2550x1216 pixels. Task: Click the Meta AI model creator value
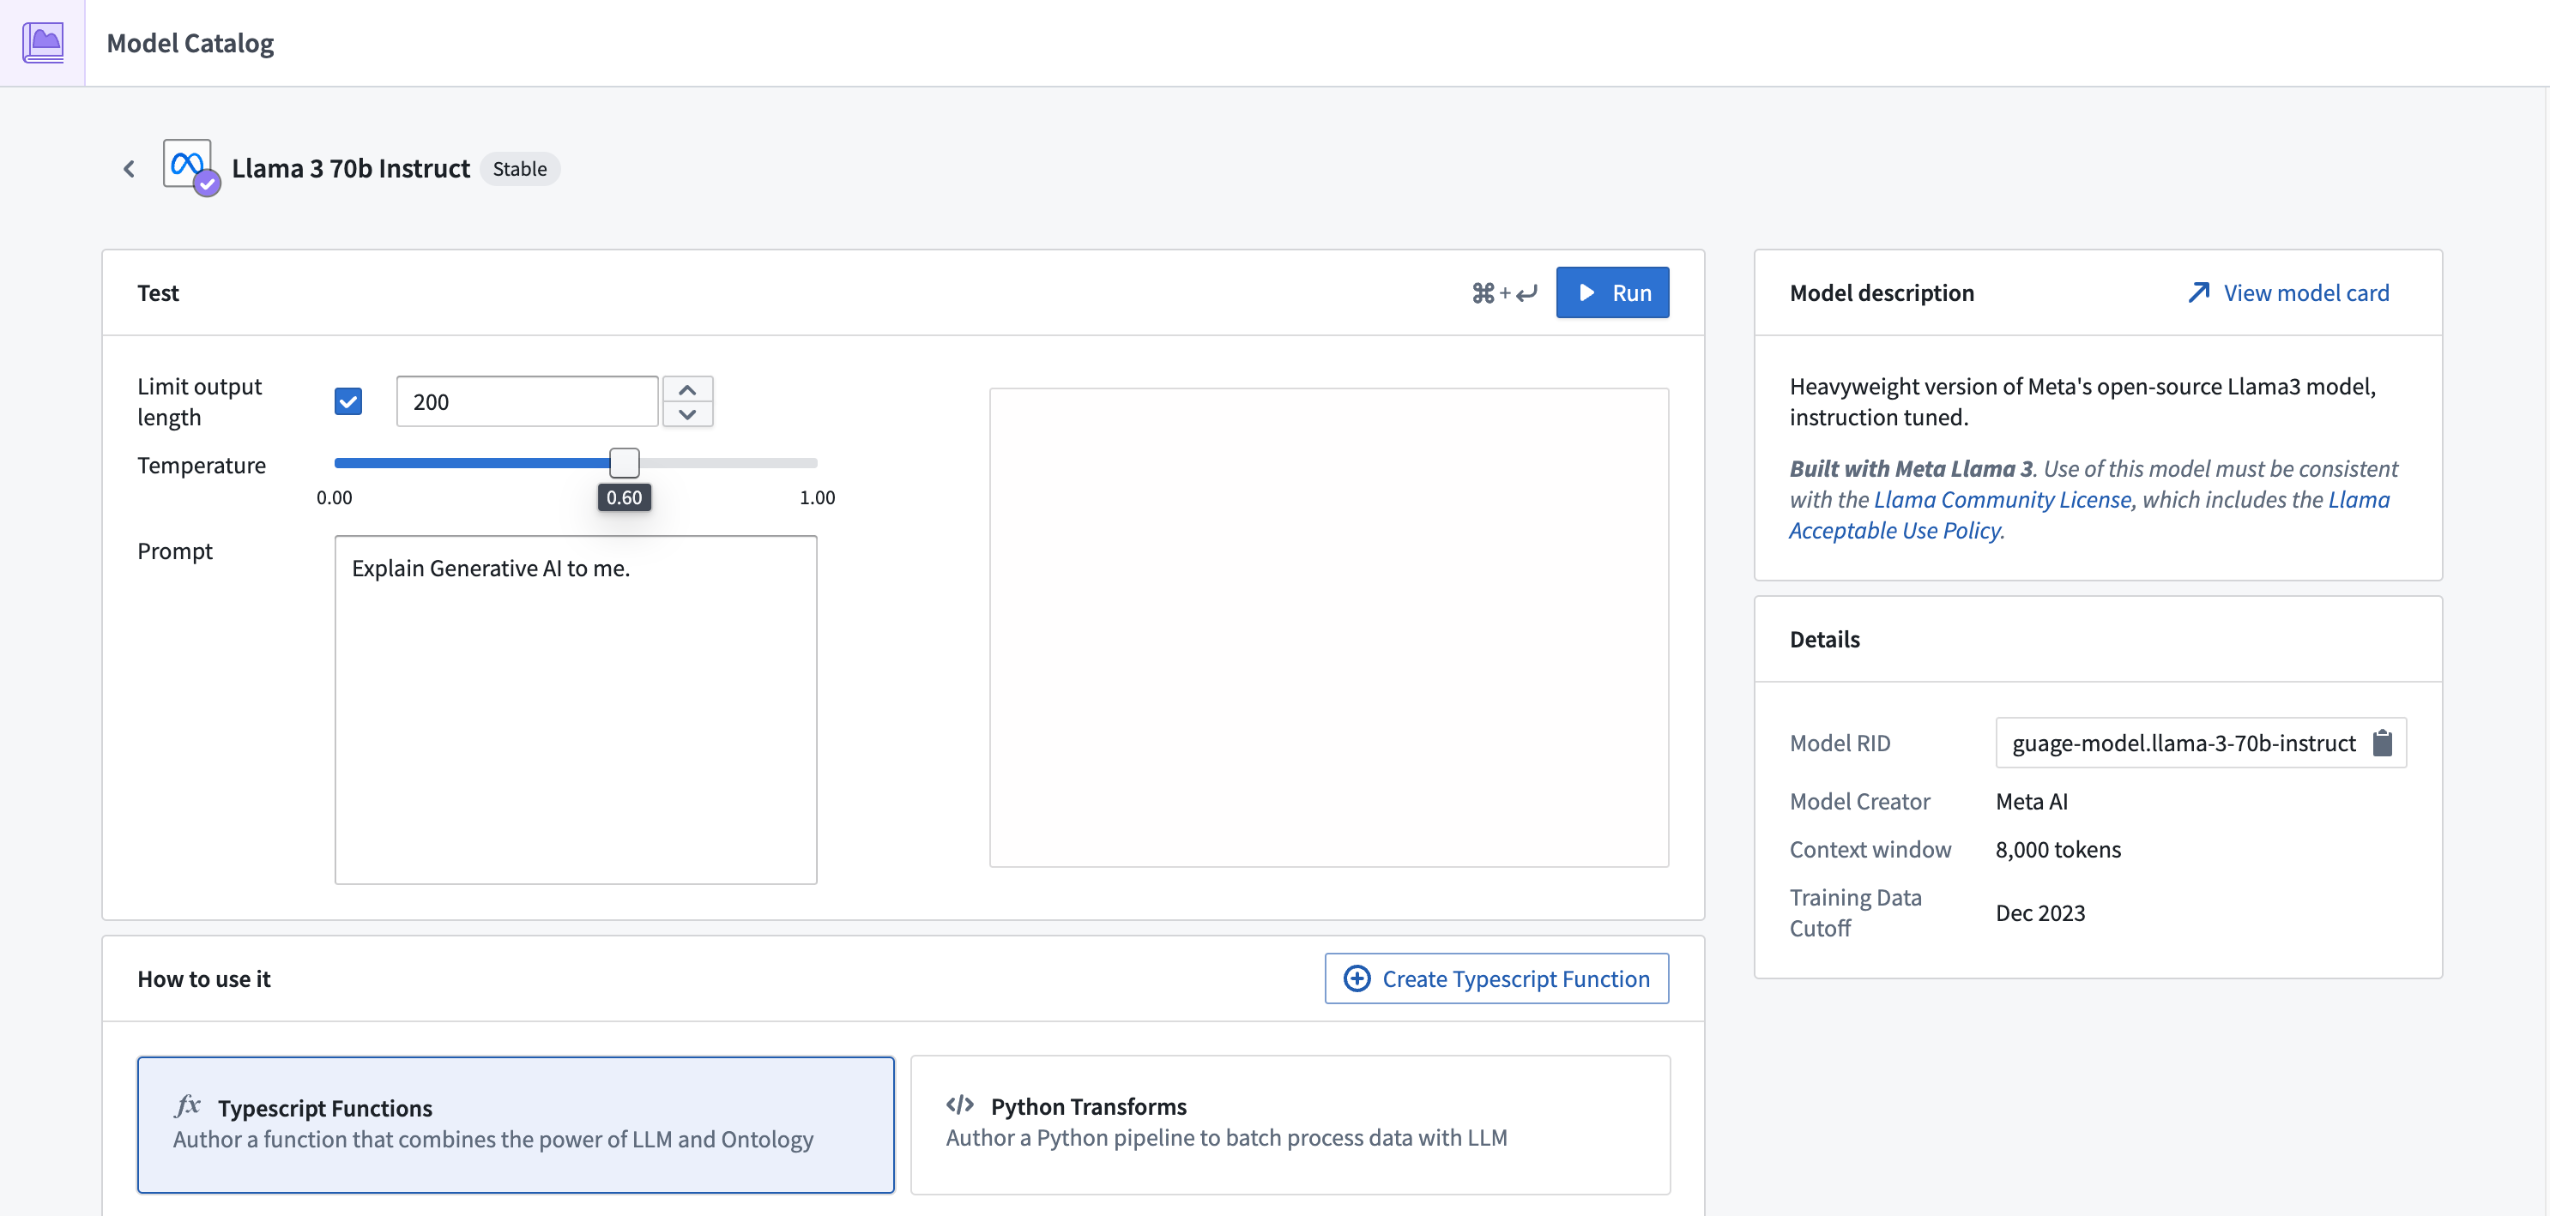[2032, 802]
